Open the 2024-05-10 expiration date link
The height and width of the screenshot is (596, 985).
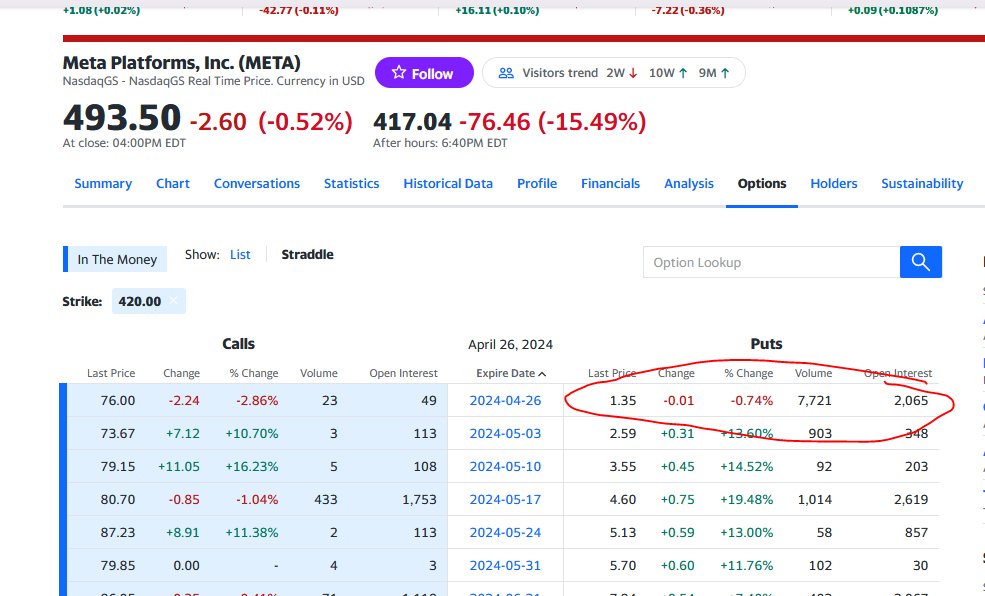point(505,467)
